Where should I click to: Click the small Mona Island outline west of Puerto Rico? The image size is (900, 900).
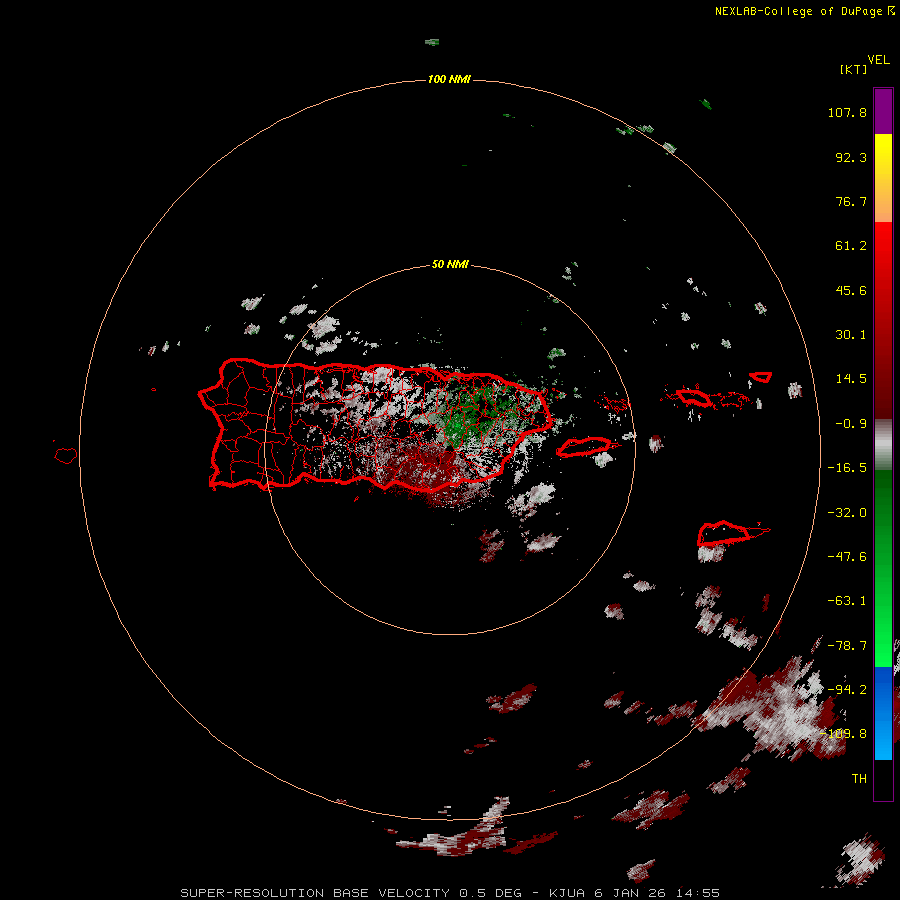point(66,456)
